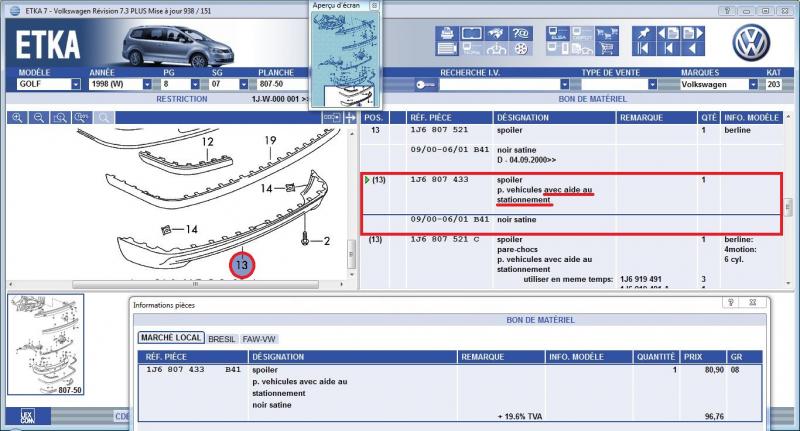Open the ANNÉE dropdown showing 1998 (W)
This screenshot has width=800, height=431.
[147, 84]
